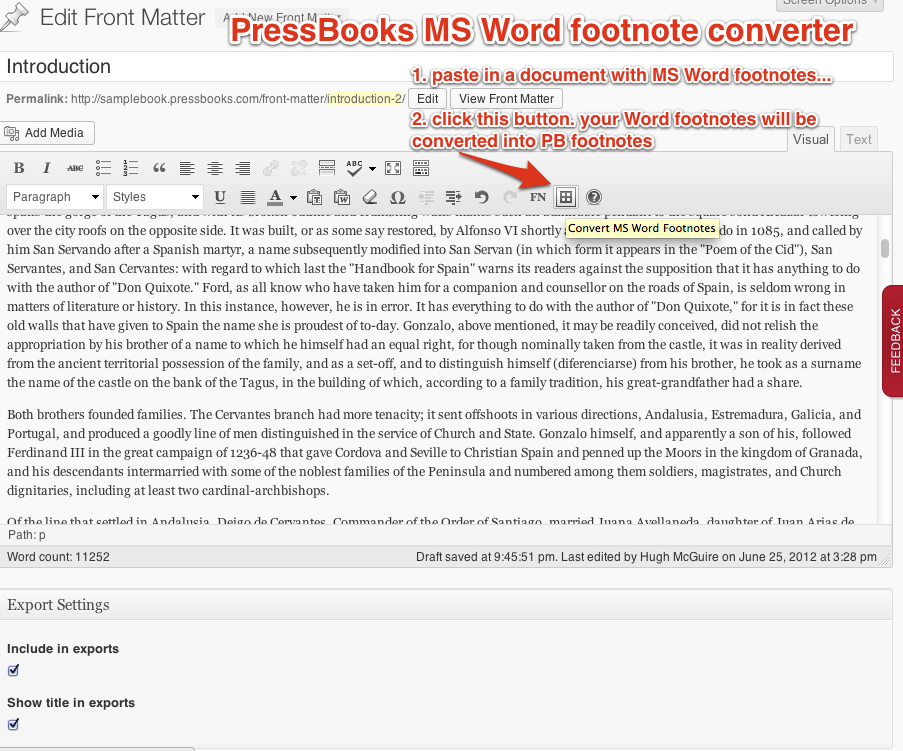Expand the Styles dropdown

tap(155, 197)
